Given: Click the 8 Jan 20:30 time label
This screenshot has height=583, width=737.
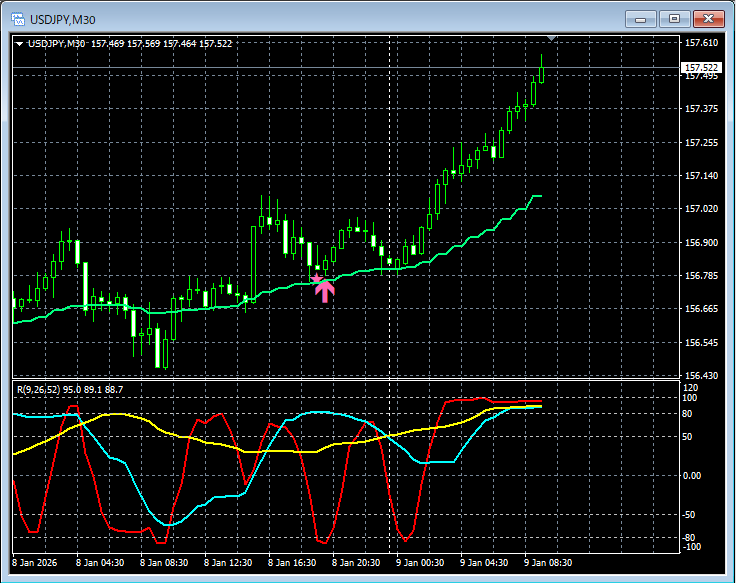Looking at the screenshot, I should tap(356, 562).
